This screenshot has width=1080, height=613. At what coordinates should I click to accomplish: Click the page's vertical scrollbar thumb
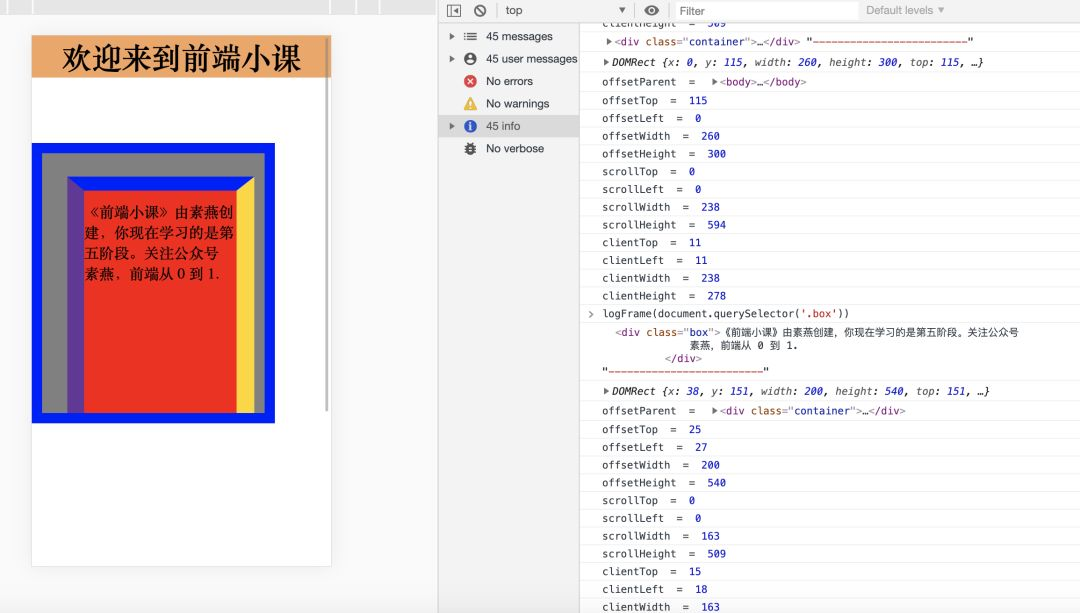pyautogui.click(x=326, y=225)
